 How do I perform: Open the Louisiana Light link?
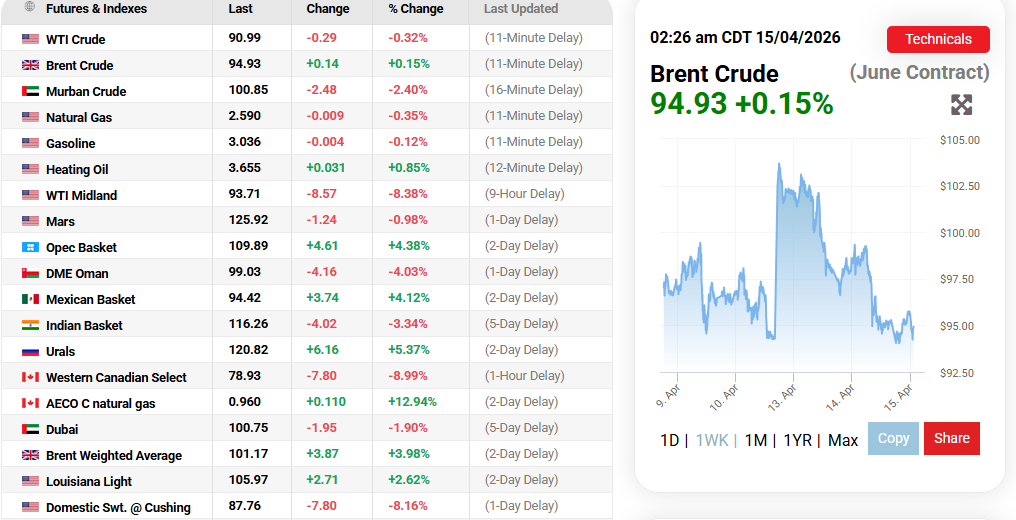89,481
